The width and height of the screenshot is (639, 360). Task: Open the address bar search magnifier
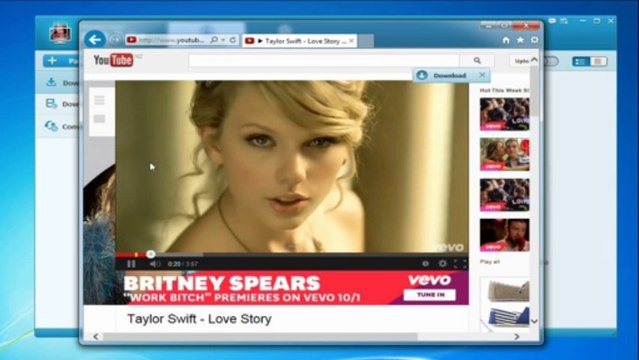coord(214,40)
